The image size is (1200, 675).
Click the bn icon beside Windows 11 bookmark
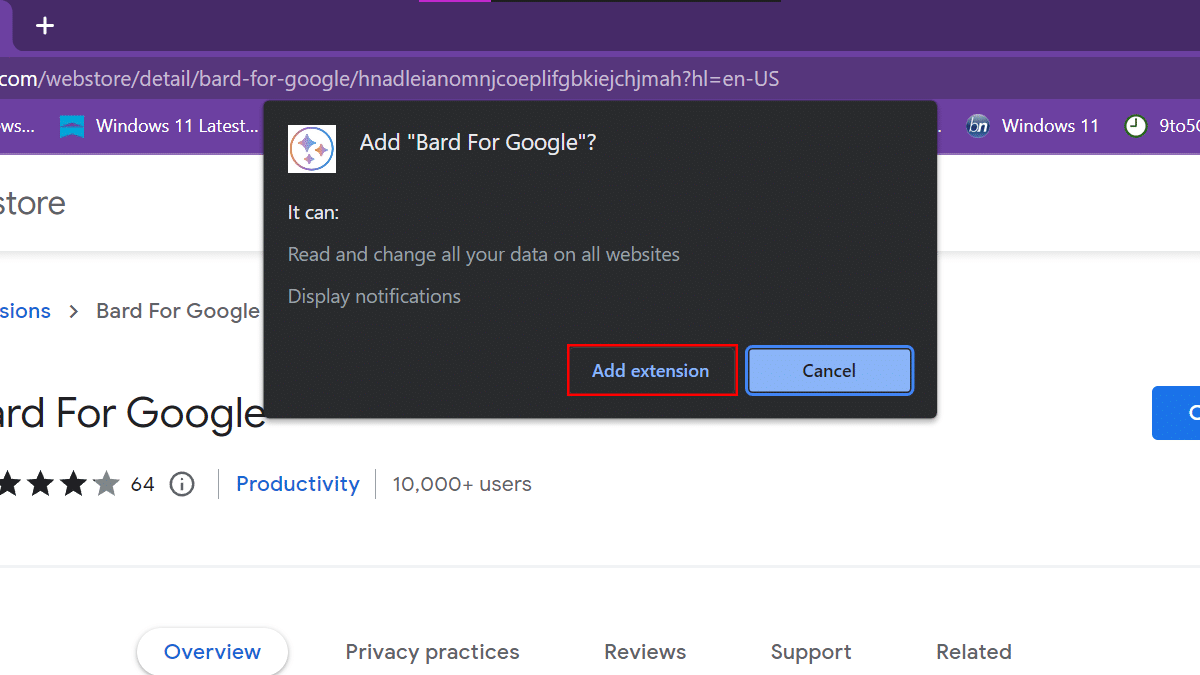[x=977, y=126]
